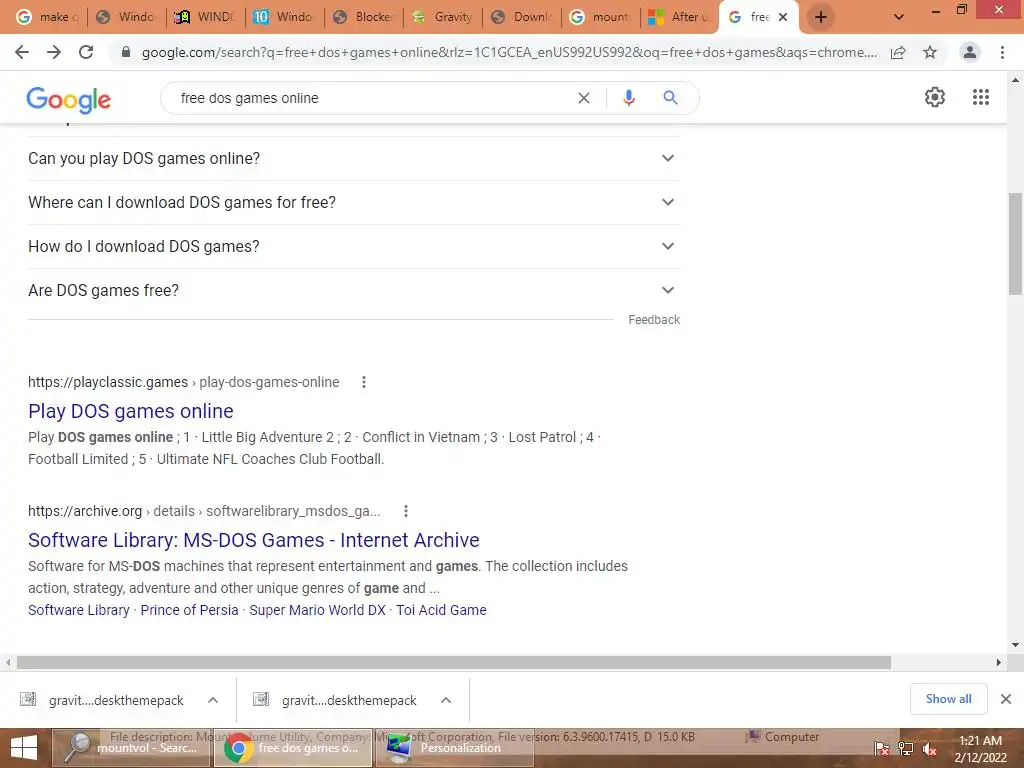Screen dimensions: 1024x768
Task: Switch to the 'After u' Microsoft tab
Action: coord(679,17)
